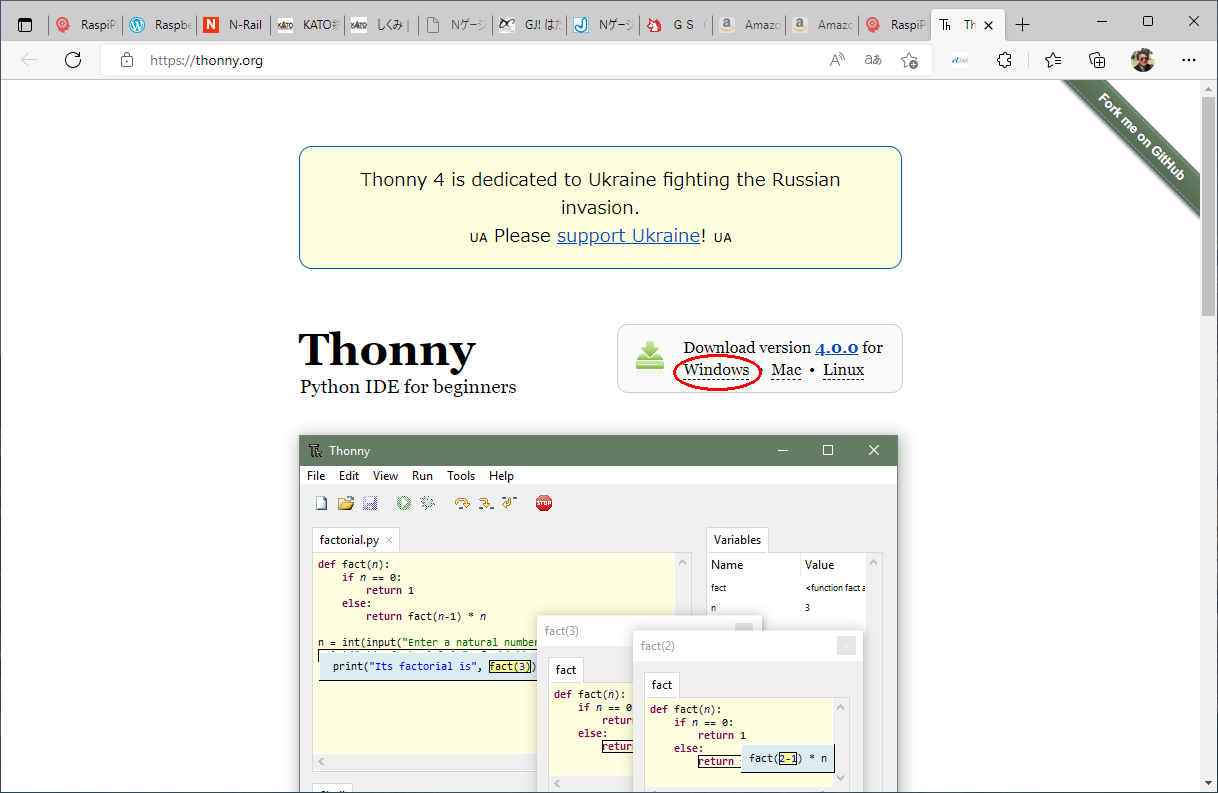1218x793 pixels.
Task: Close the active Thonny tab
Action: coord(988,25)
